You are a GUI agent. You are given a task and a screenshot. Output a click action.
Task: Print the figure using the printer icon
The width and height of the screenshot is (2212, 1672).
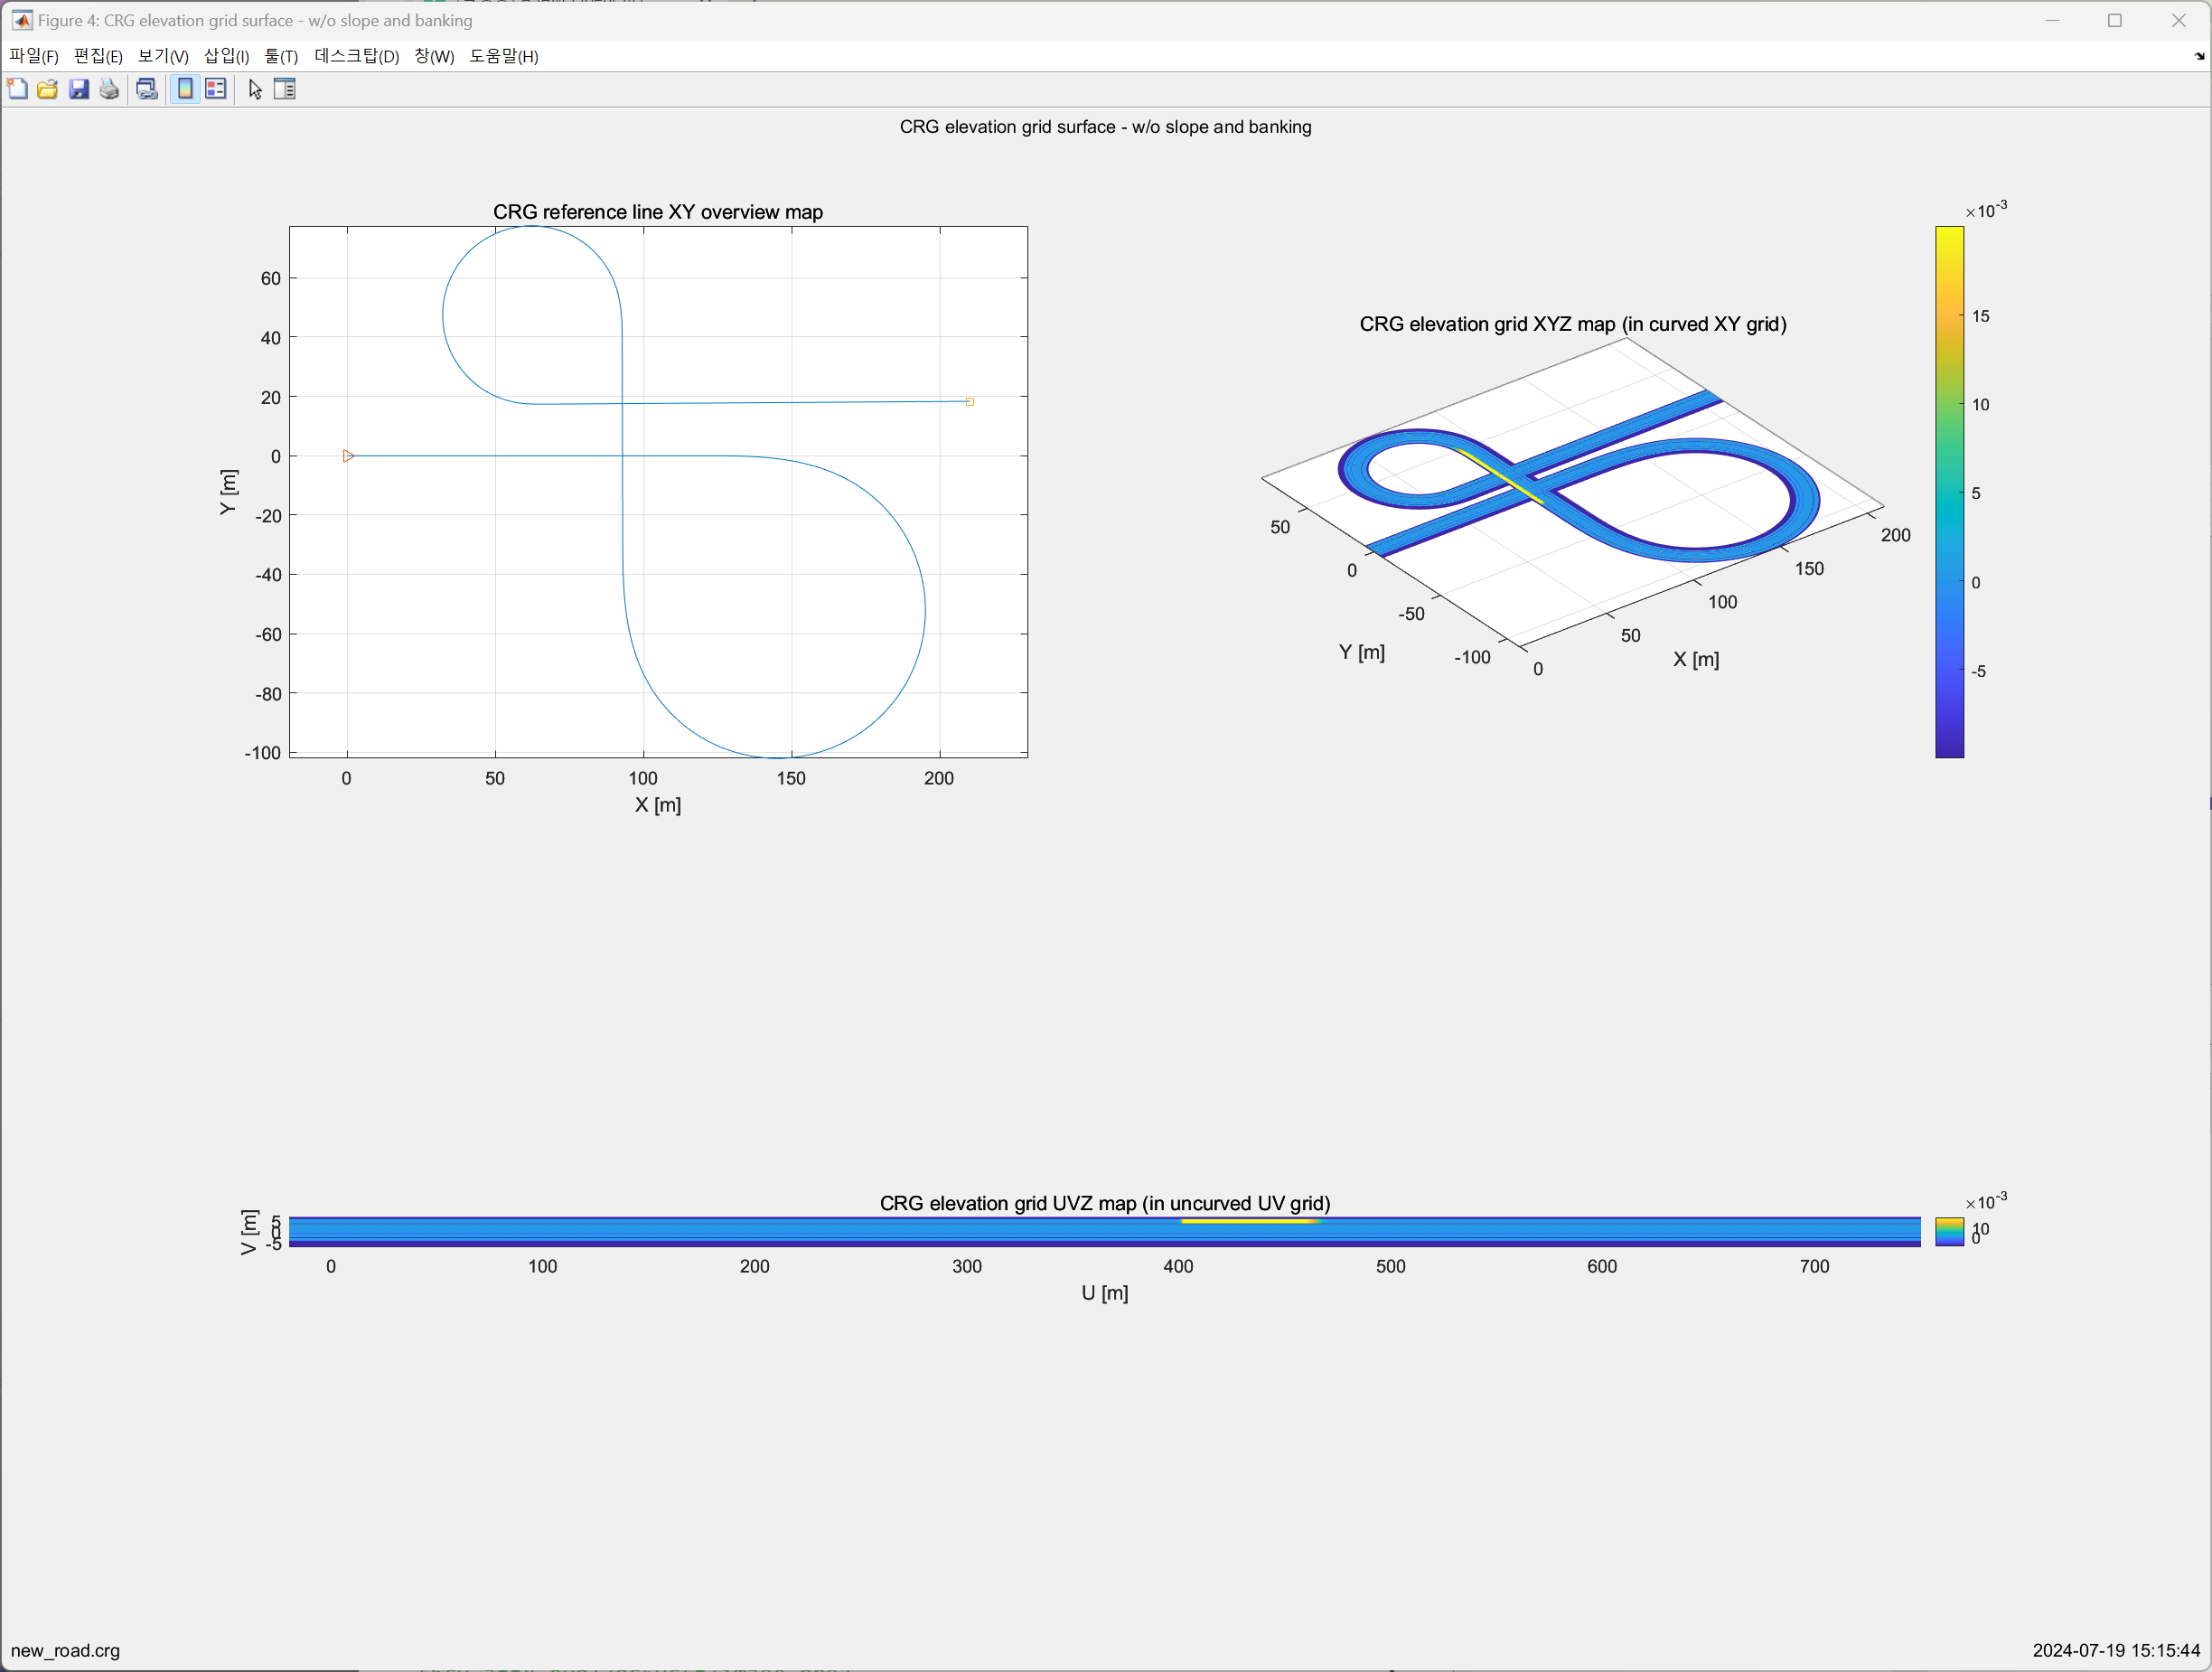109,89
